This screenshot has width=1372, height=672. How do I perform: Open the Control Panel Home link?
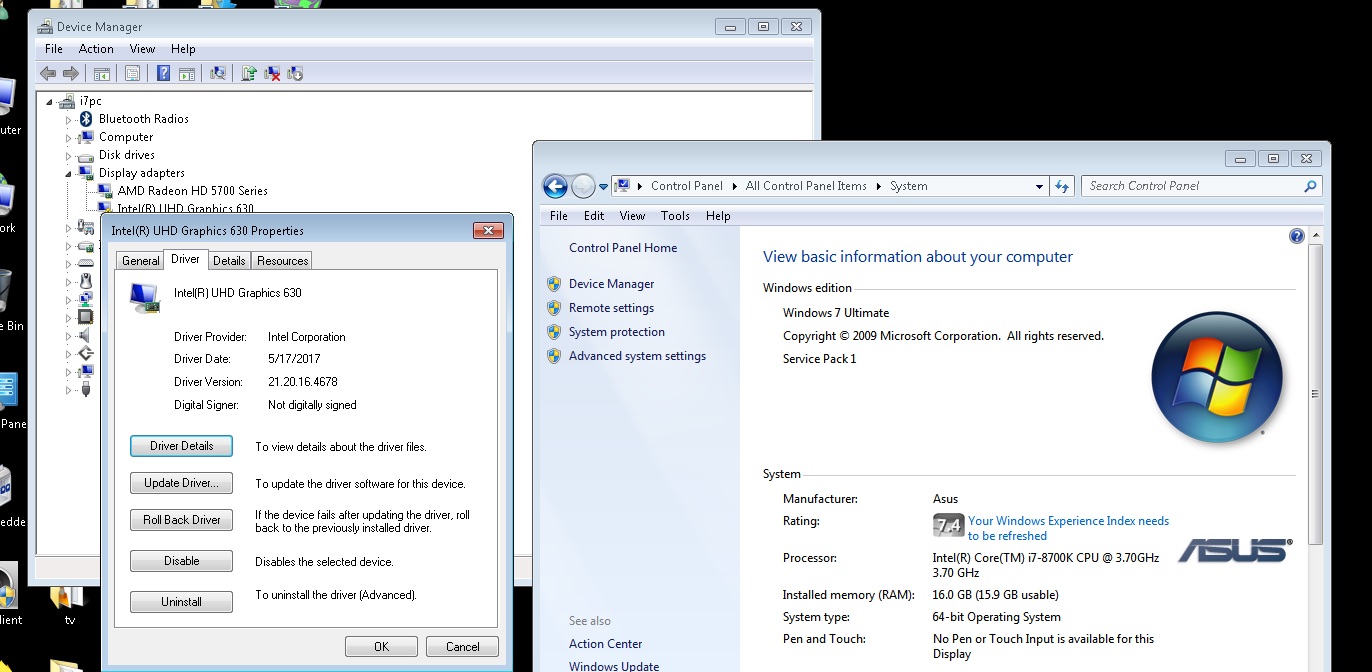coord(623,248)
